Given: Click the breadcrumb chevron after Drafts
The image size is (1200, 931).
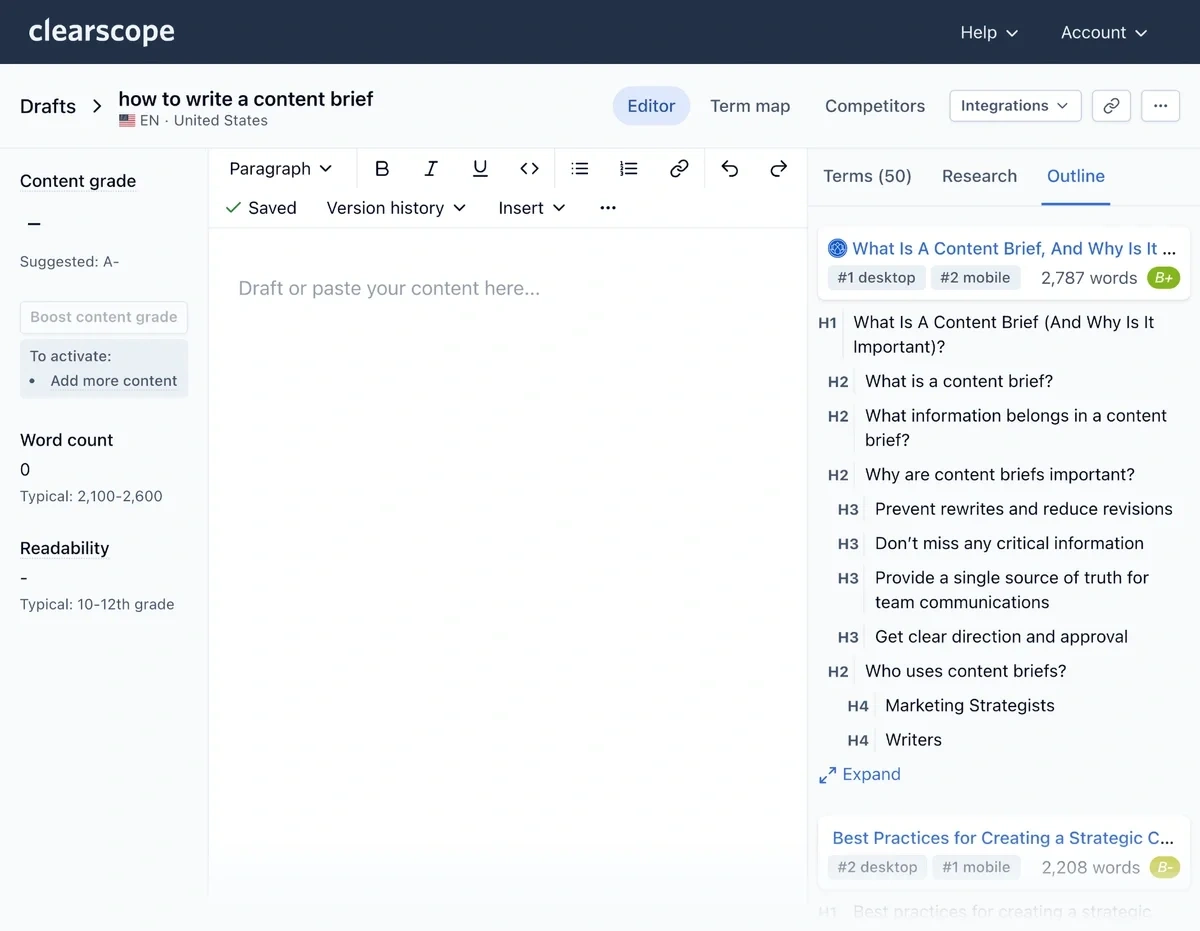Looking at the screenshot, I should tap(97, 106).
